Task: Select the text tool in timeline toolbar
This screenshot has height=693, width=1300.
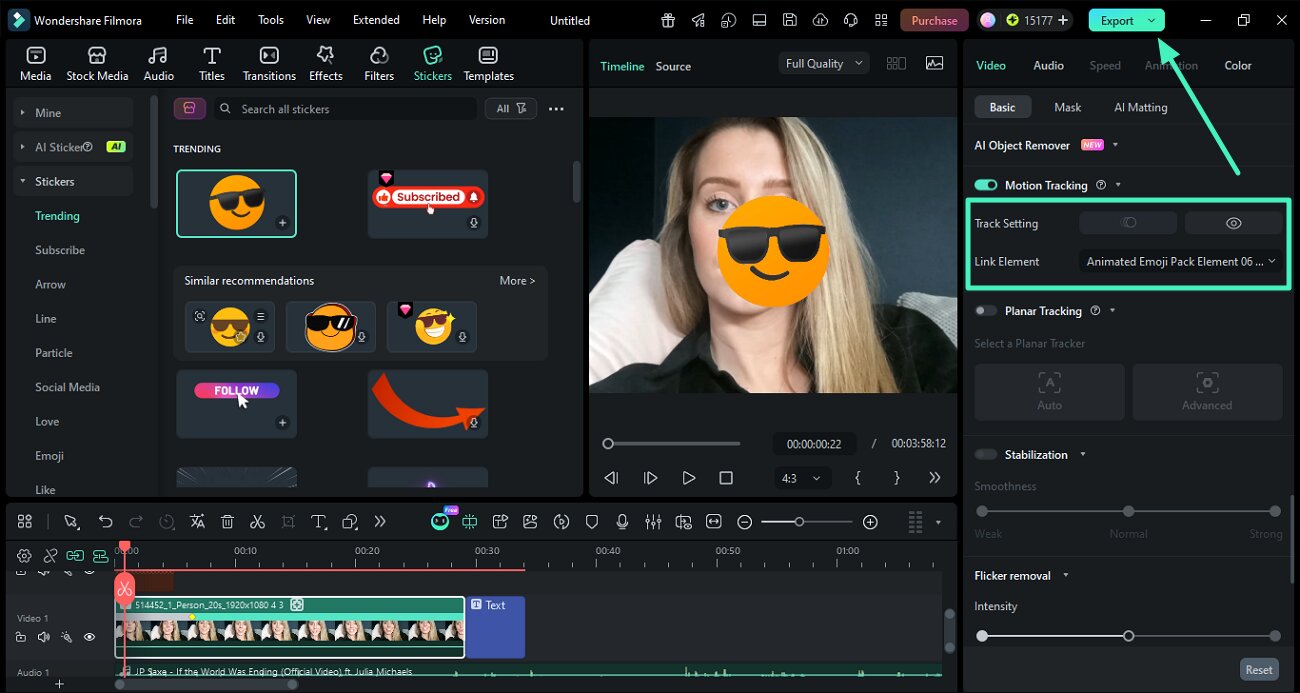Action: [318, 521]
